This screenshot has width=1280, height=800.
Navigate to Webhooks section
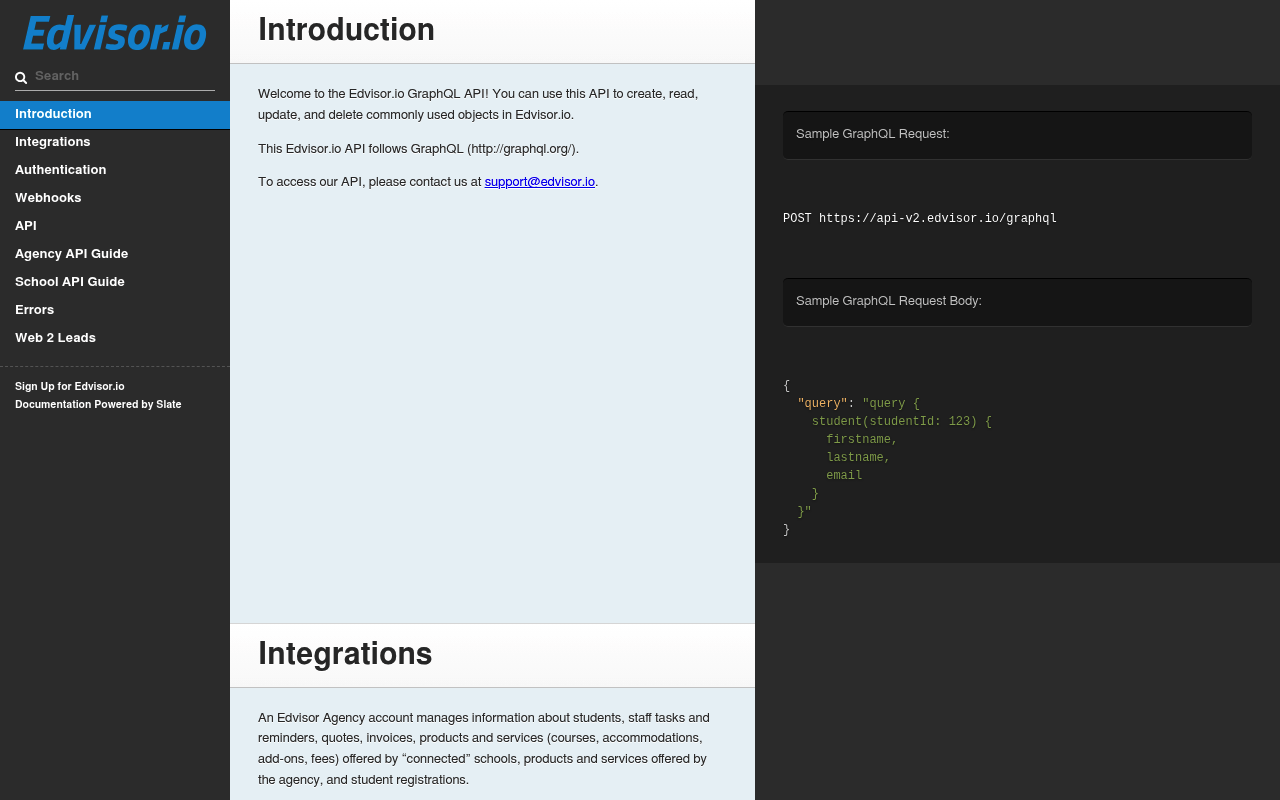[115, 198]
